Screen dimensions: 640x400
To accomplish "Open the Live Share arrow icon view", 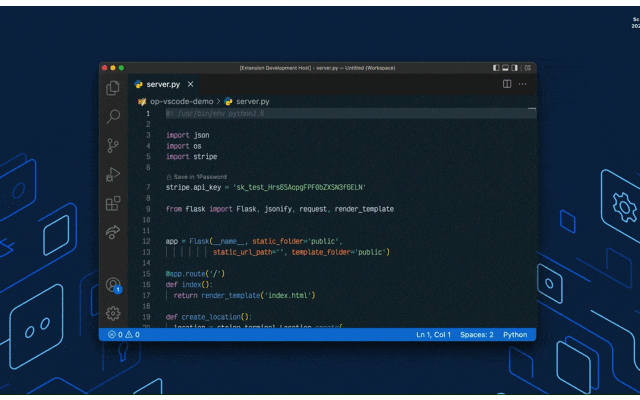I will [x=113, y=232].
